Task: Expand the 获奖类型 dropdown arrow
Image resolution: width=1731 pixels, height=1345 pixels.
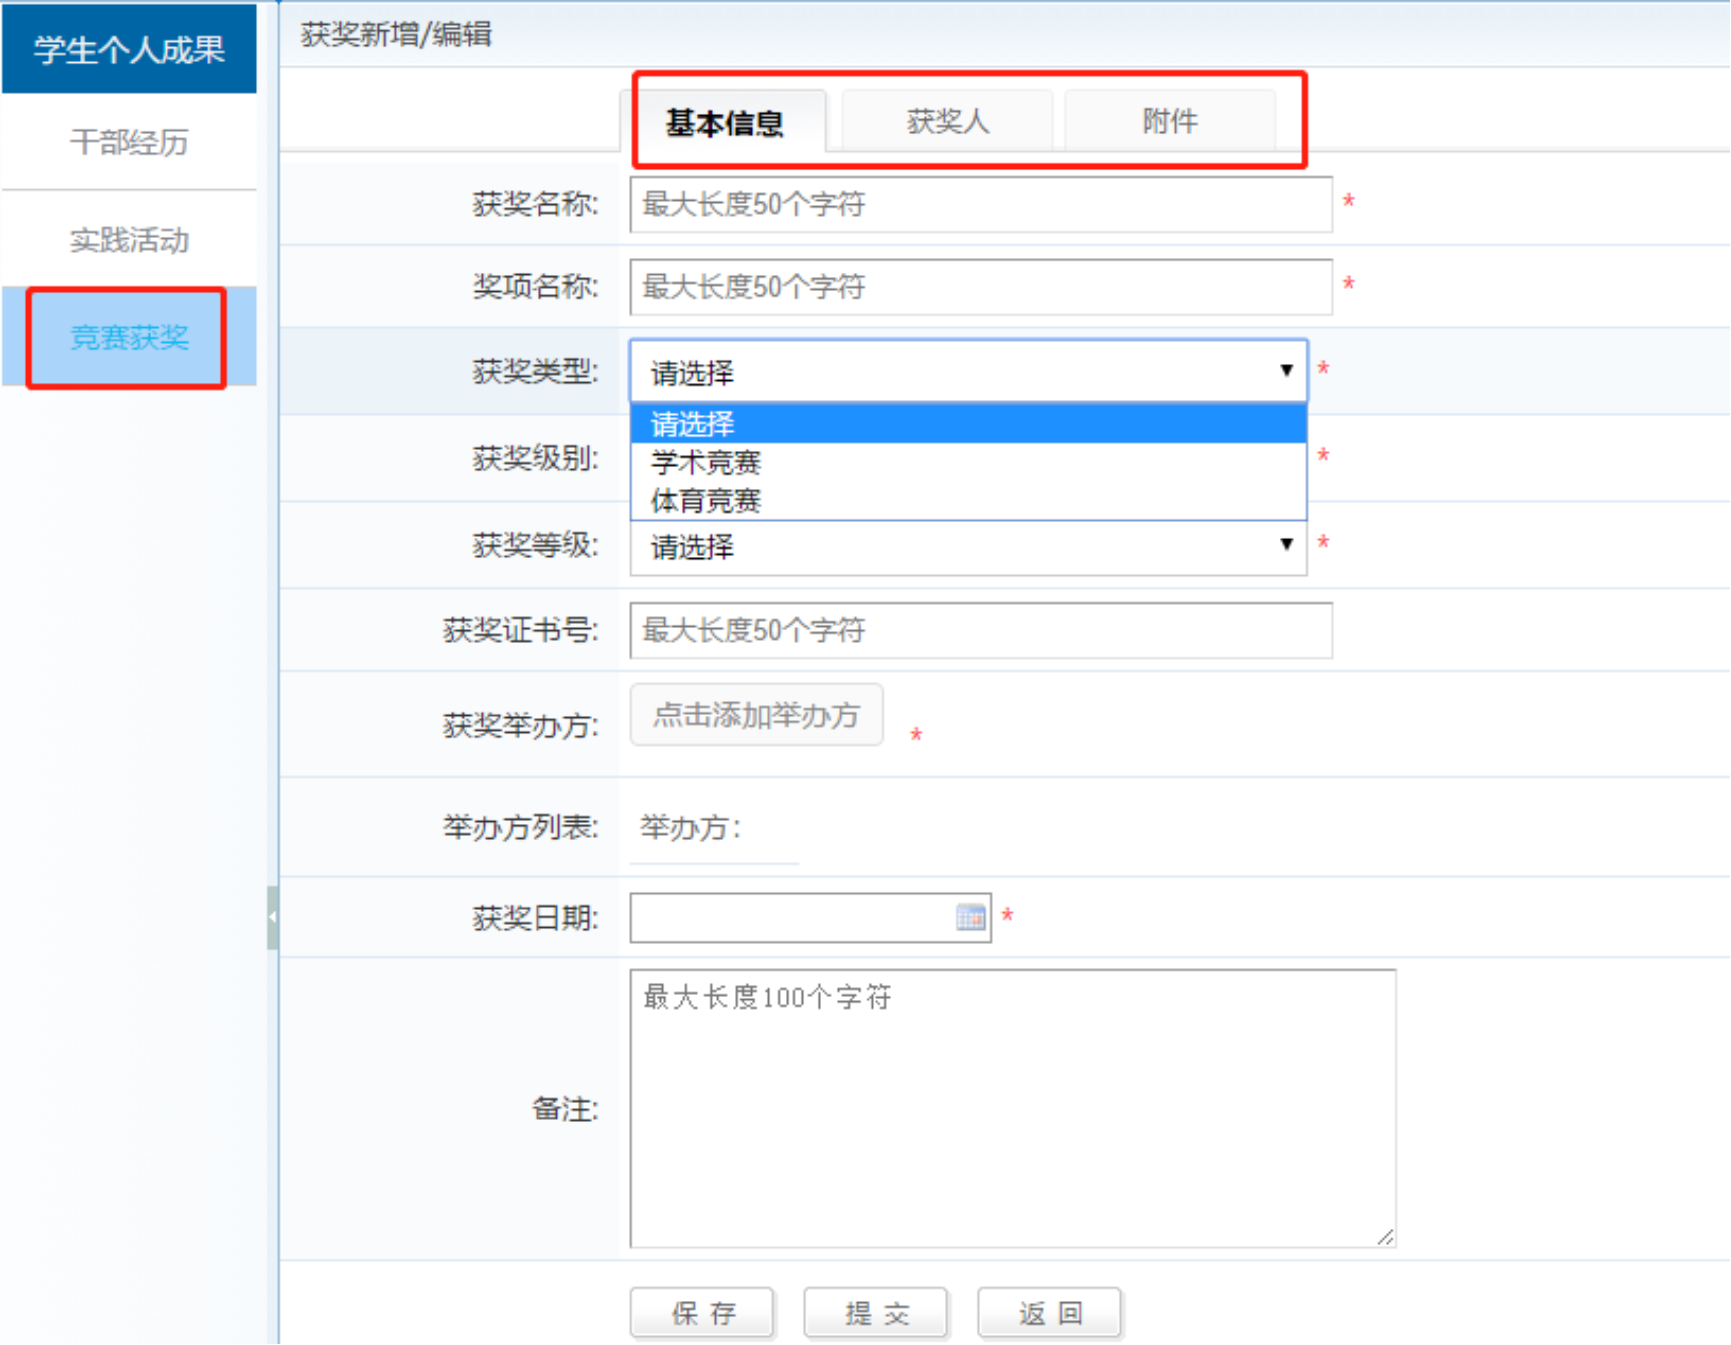Action: pyautogui.click(x=1286, y=371)
